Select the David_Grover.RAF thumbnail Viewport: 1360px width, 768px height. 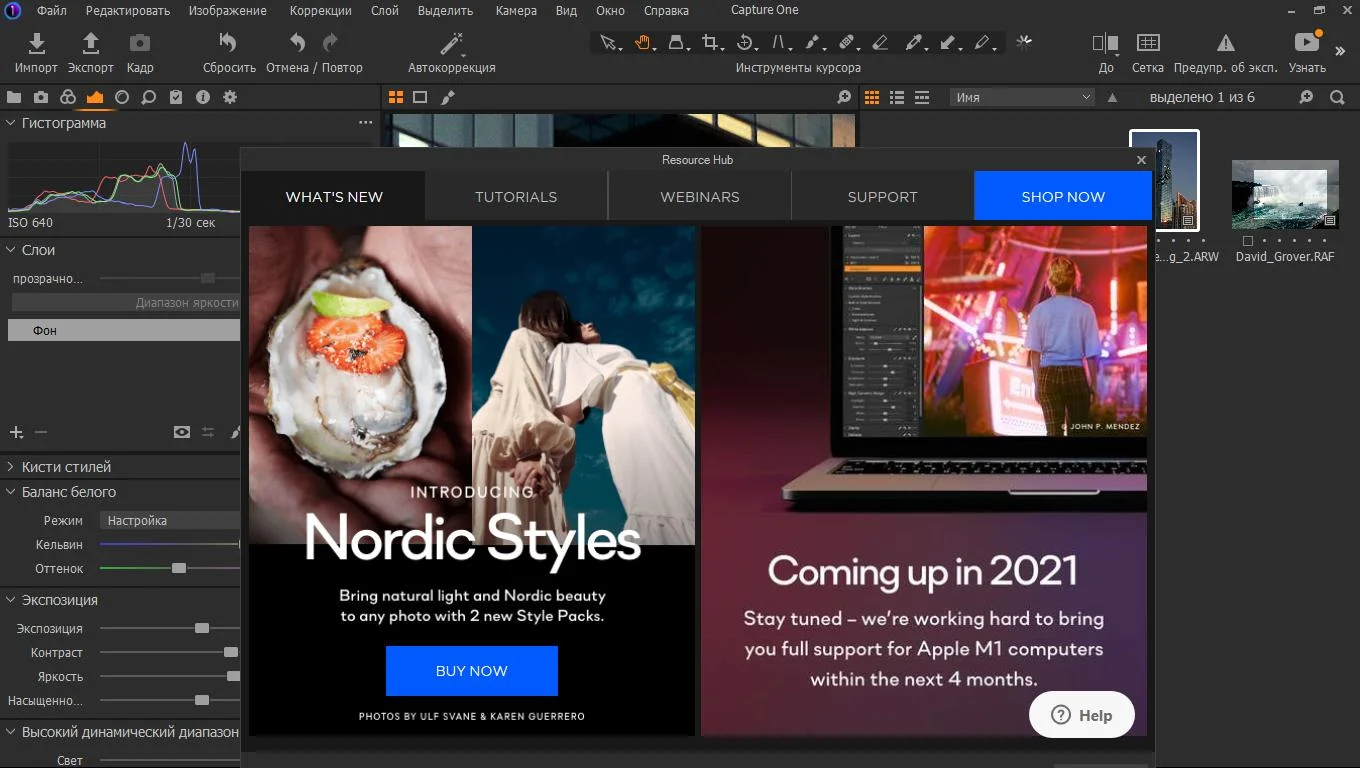coord(1285,196)
